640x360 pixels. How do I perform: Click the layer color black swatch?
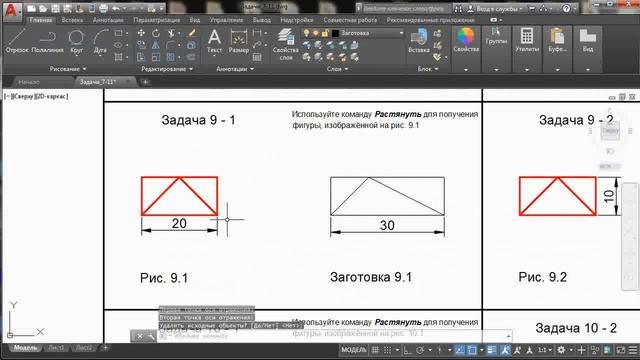tap(335, 33)
